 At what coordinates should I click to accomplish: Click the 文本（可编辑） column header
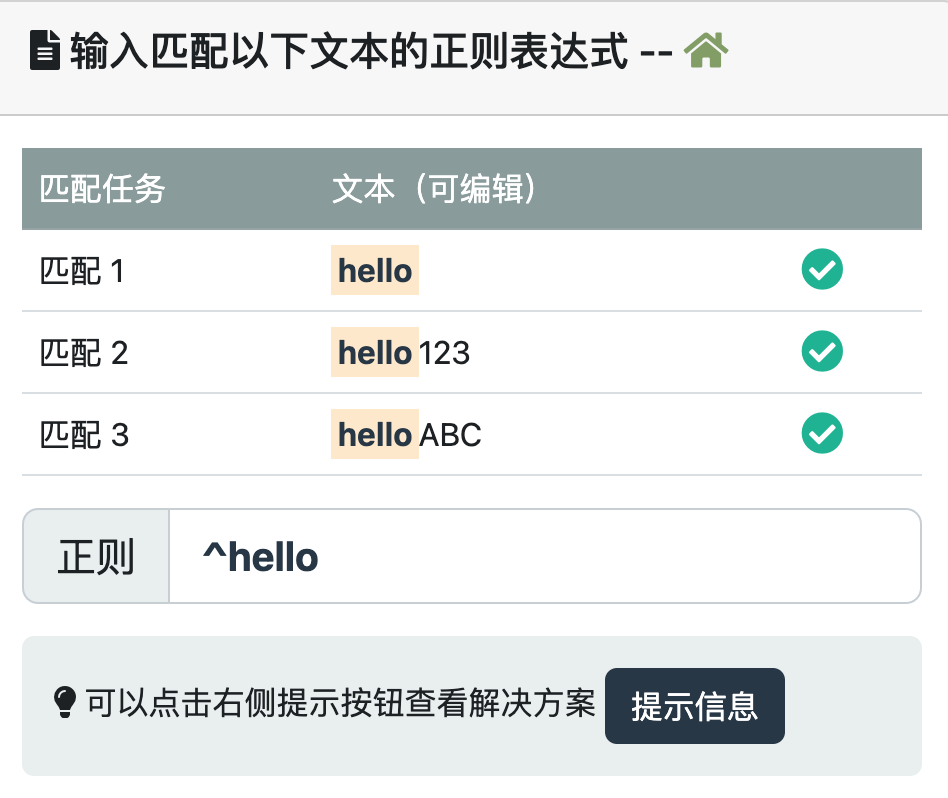436,189
